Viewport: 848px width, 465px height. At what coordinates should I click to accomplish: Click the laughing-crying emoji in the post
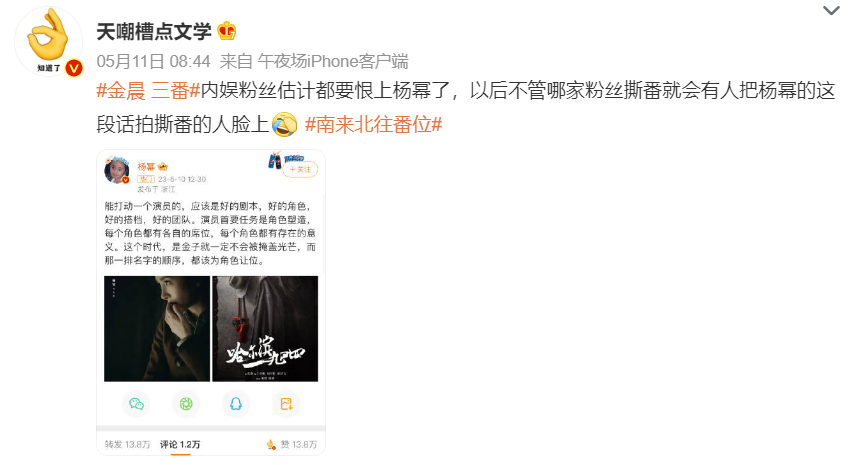[x=284, y=124]
